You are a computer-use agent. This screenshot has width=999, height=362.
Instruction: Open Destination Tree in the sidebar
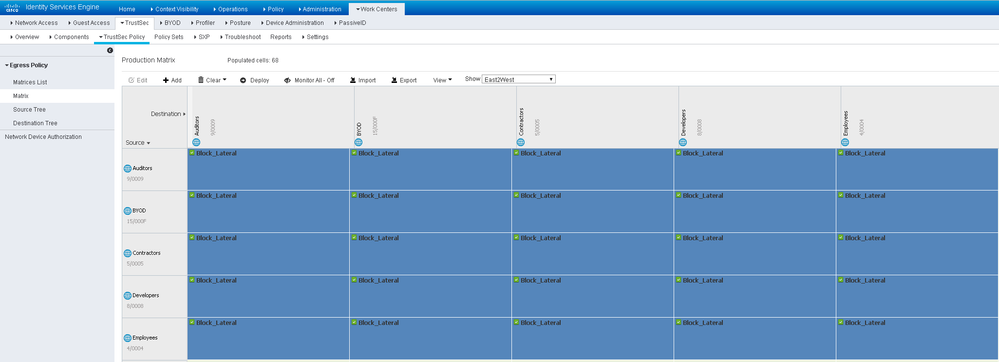[35, 123]
